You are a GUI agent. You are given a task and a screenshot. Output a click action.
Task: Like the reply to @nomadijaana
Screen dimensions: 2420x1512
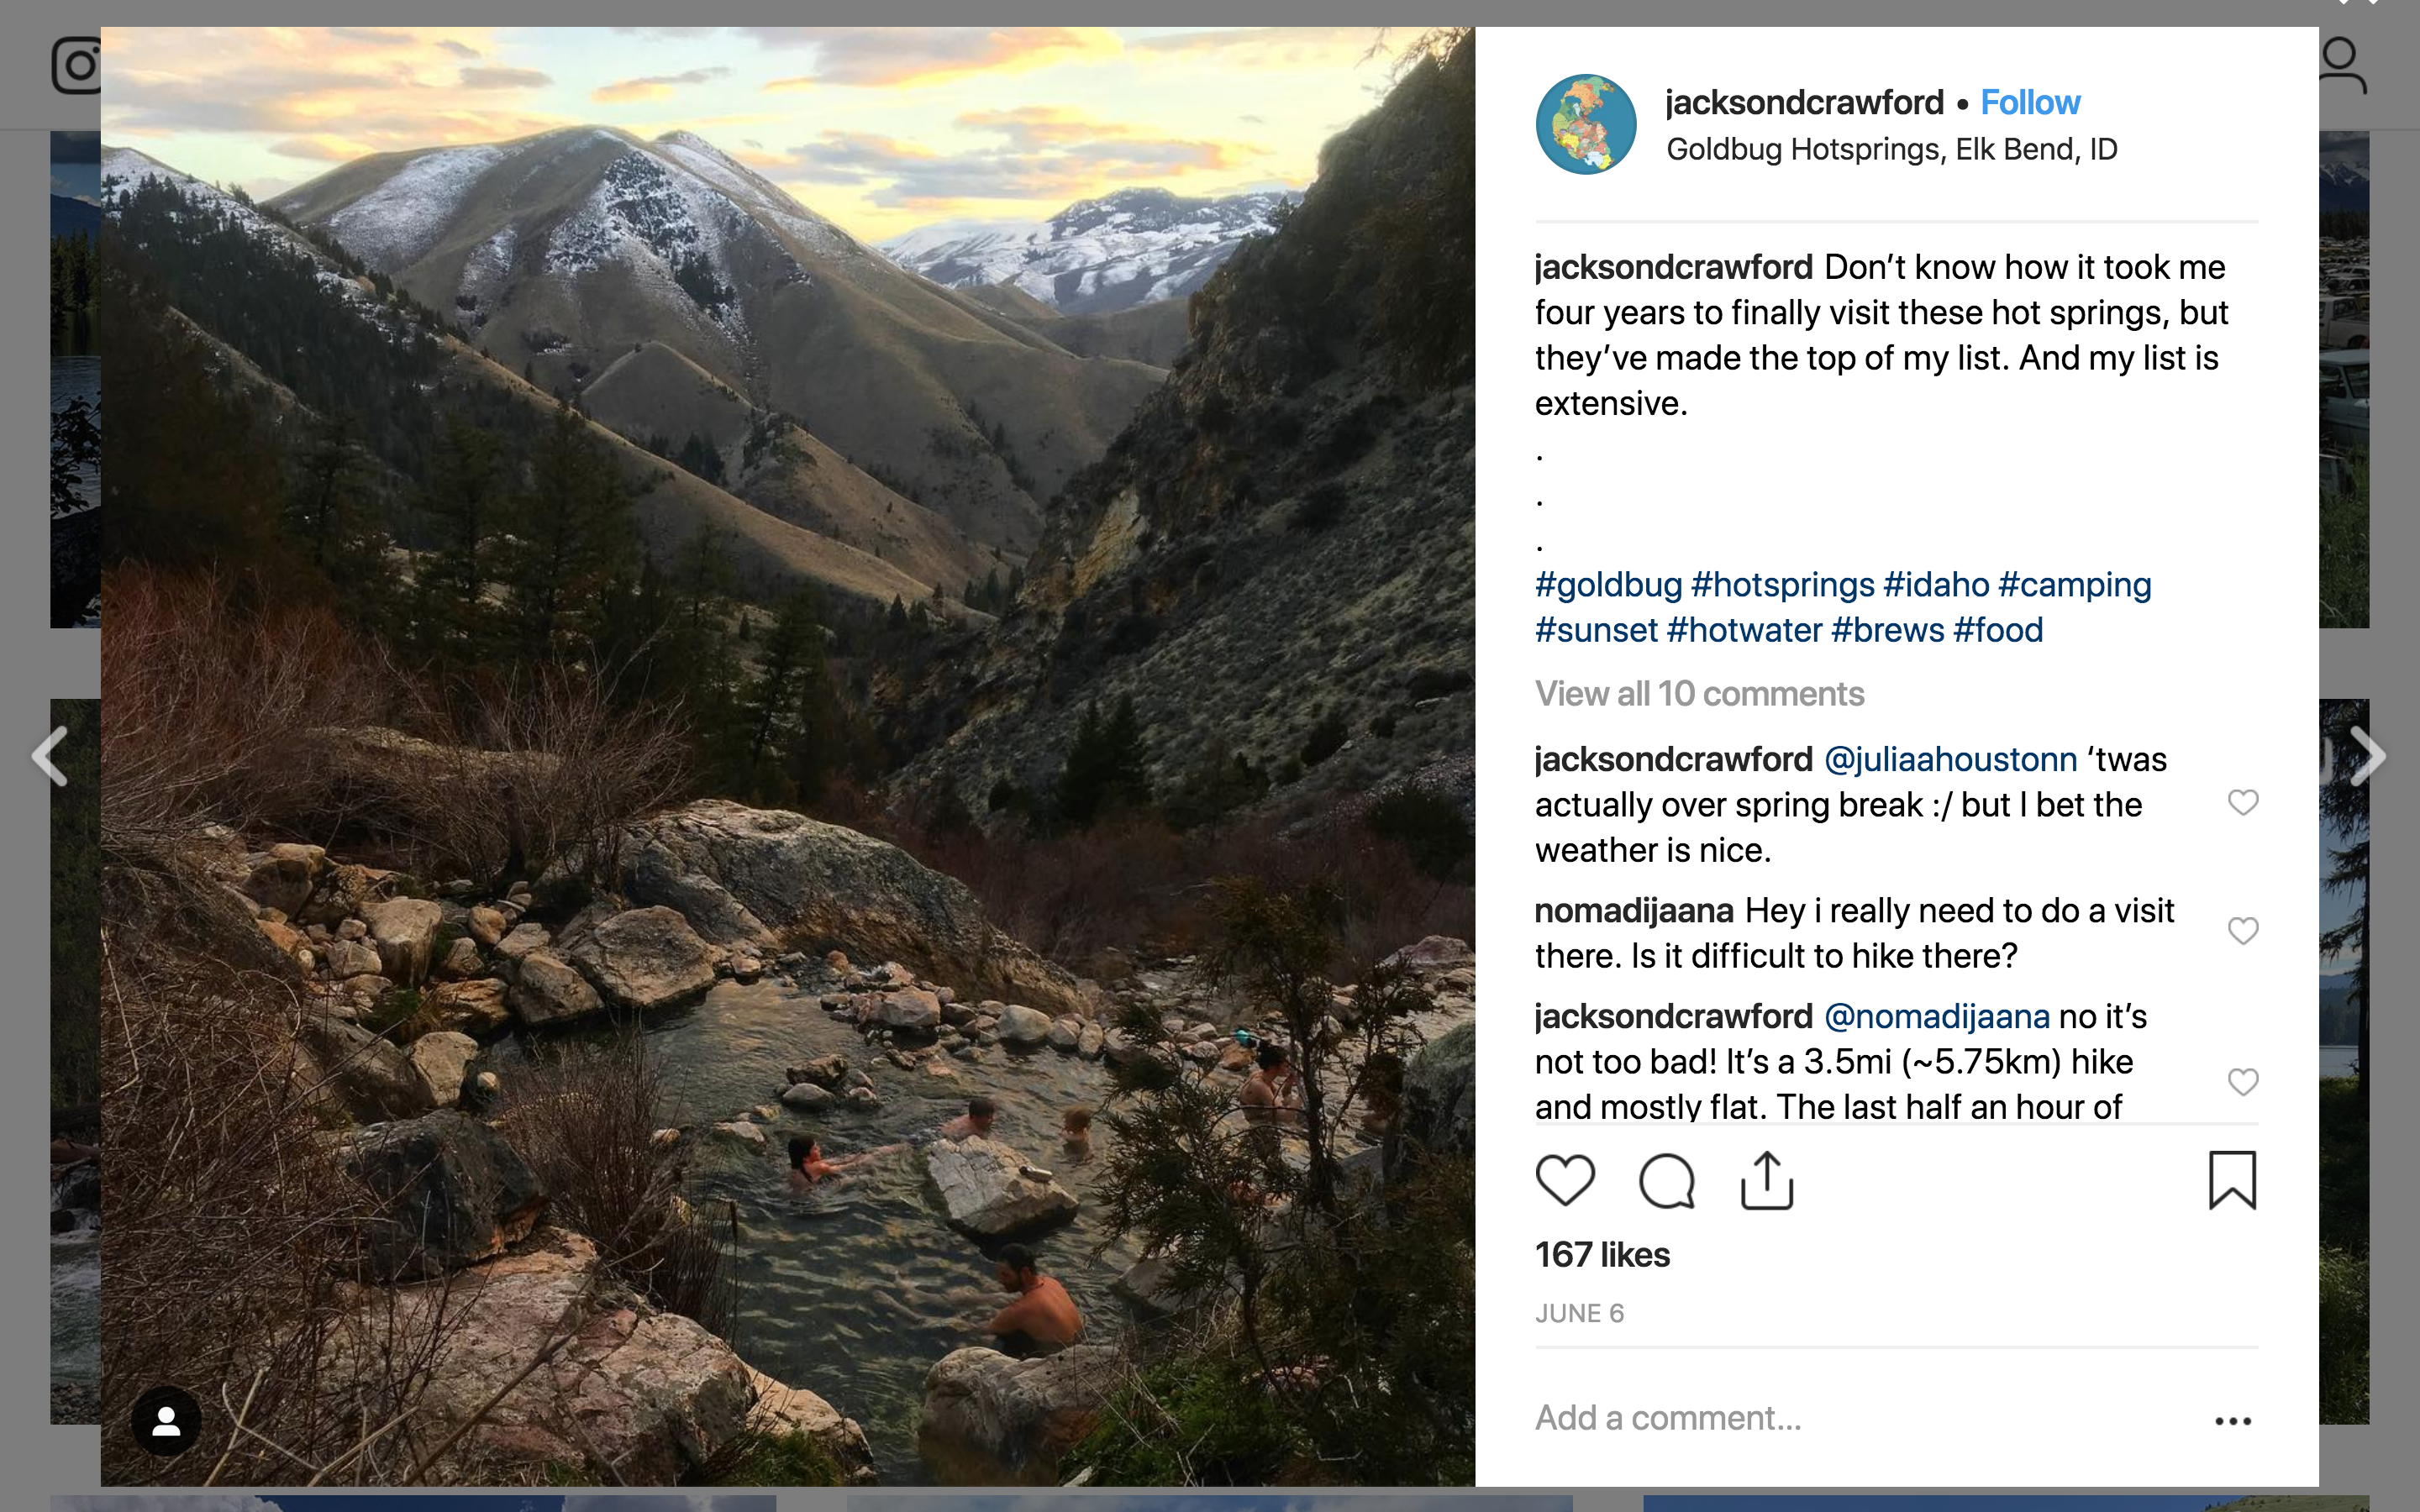click(2243, 1082)
